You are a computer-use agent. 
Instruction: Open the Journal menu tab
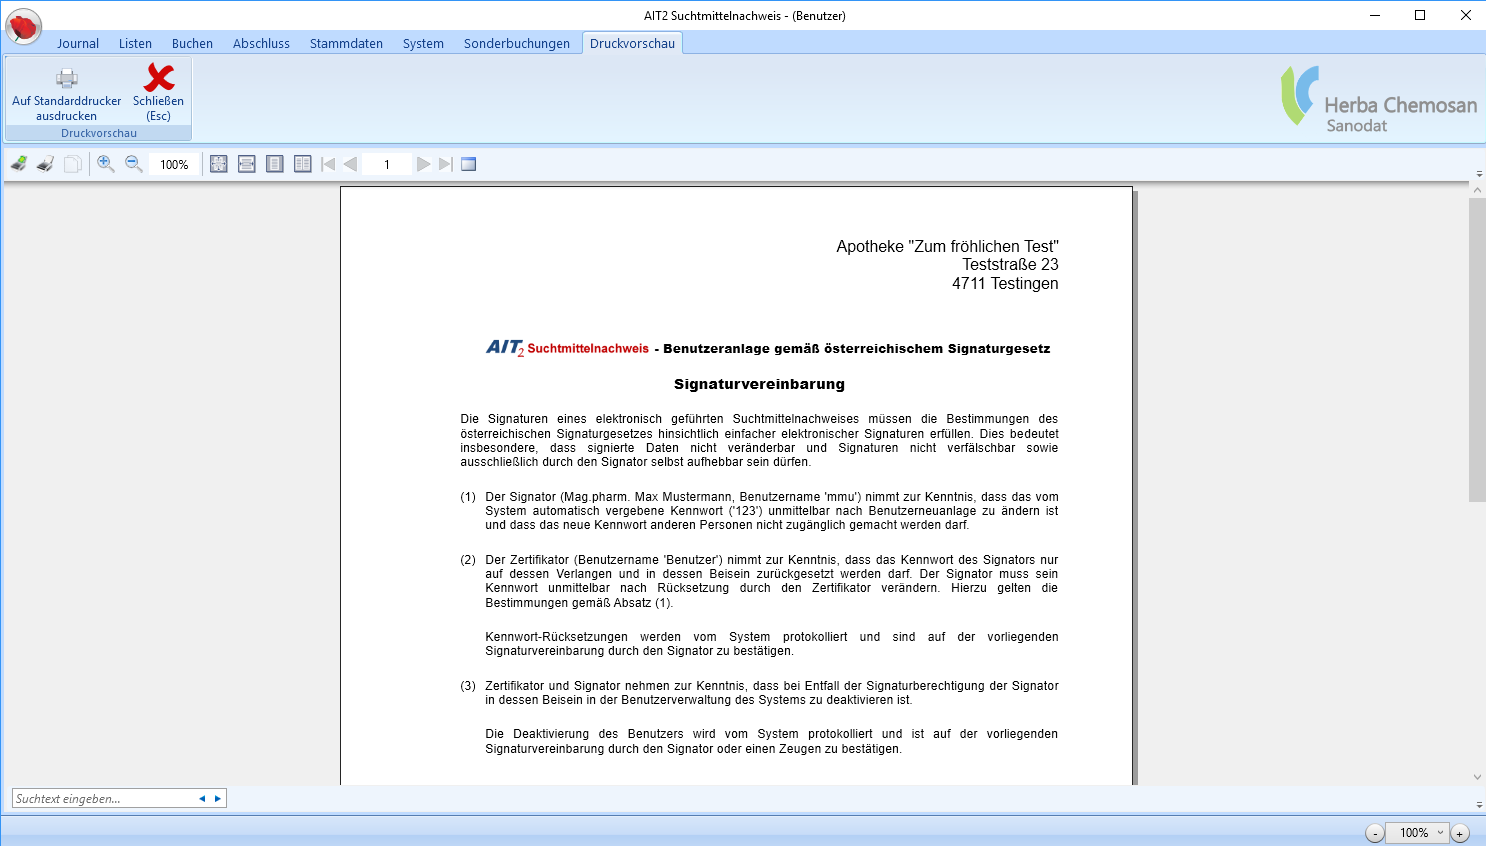click(x=78, y=43)
